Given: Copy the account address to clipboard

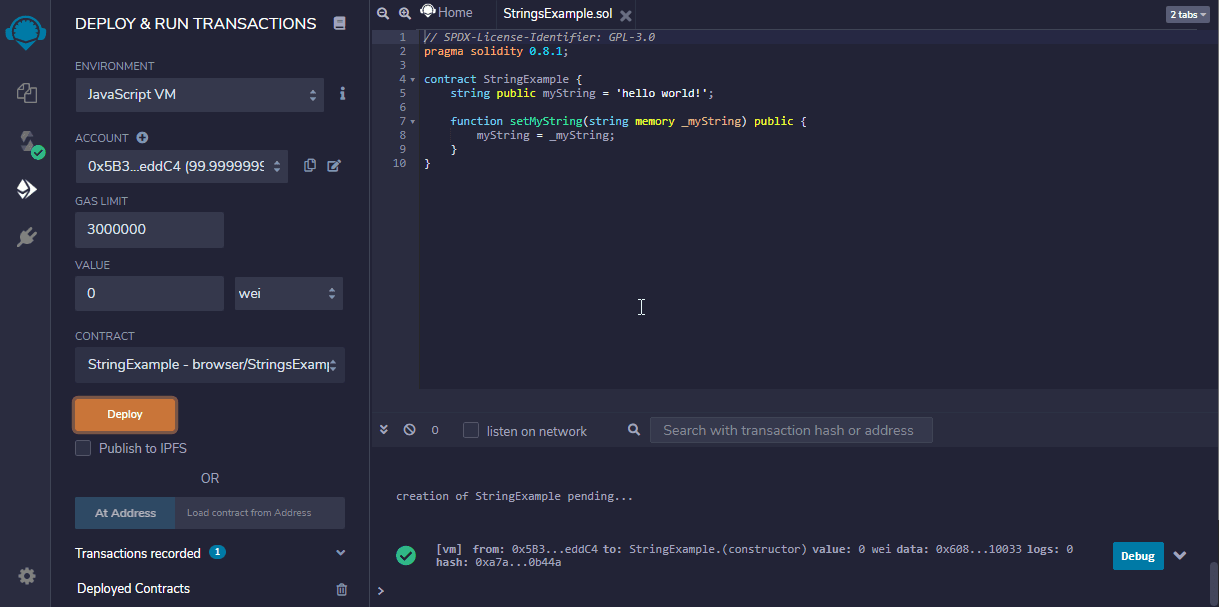Looking at the screenshot, I should tap(310, 165).
